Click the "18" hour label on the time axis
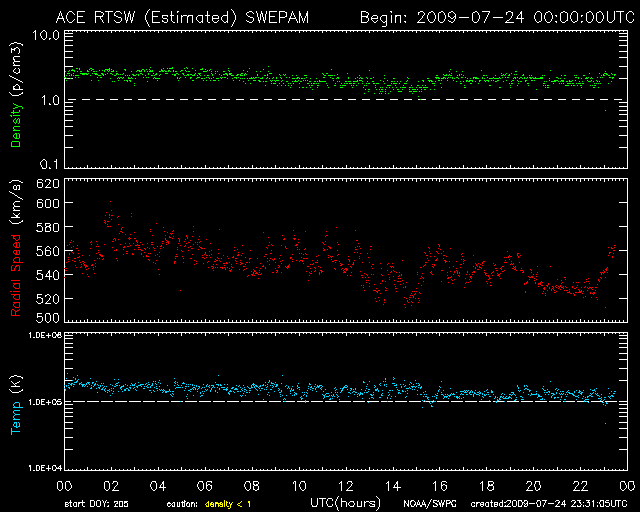Image resolution: width=640 pixels, height=512 pixels. click(487, 486)
